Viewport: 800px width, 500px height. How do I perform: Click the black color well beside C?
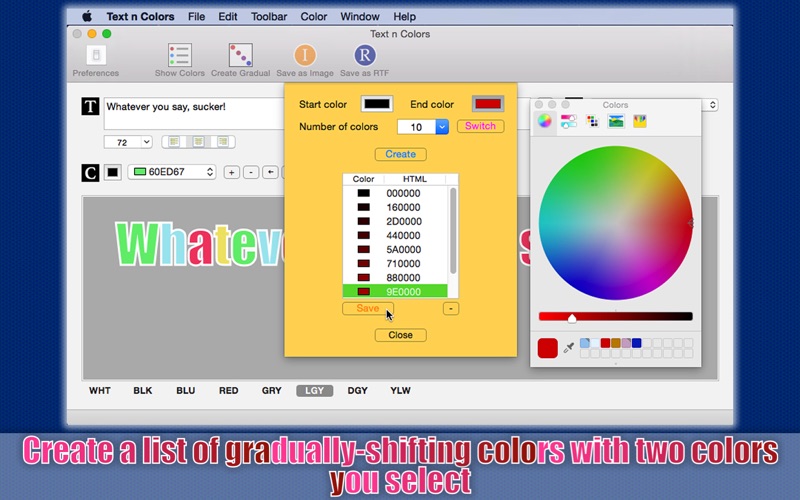113,172
